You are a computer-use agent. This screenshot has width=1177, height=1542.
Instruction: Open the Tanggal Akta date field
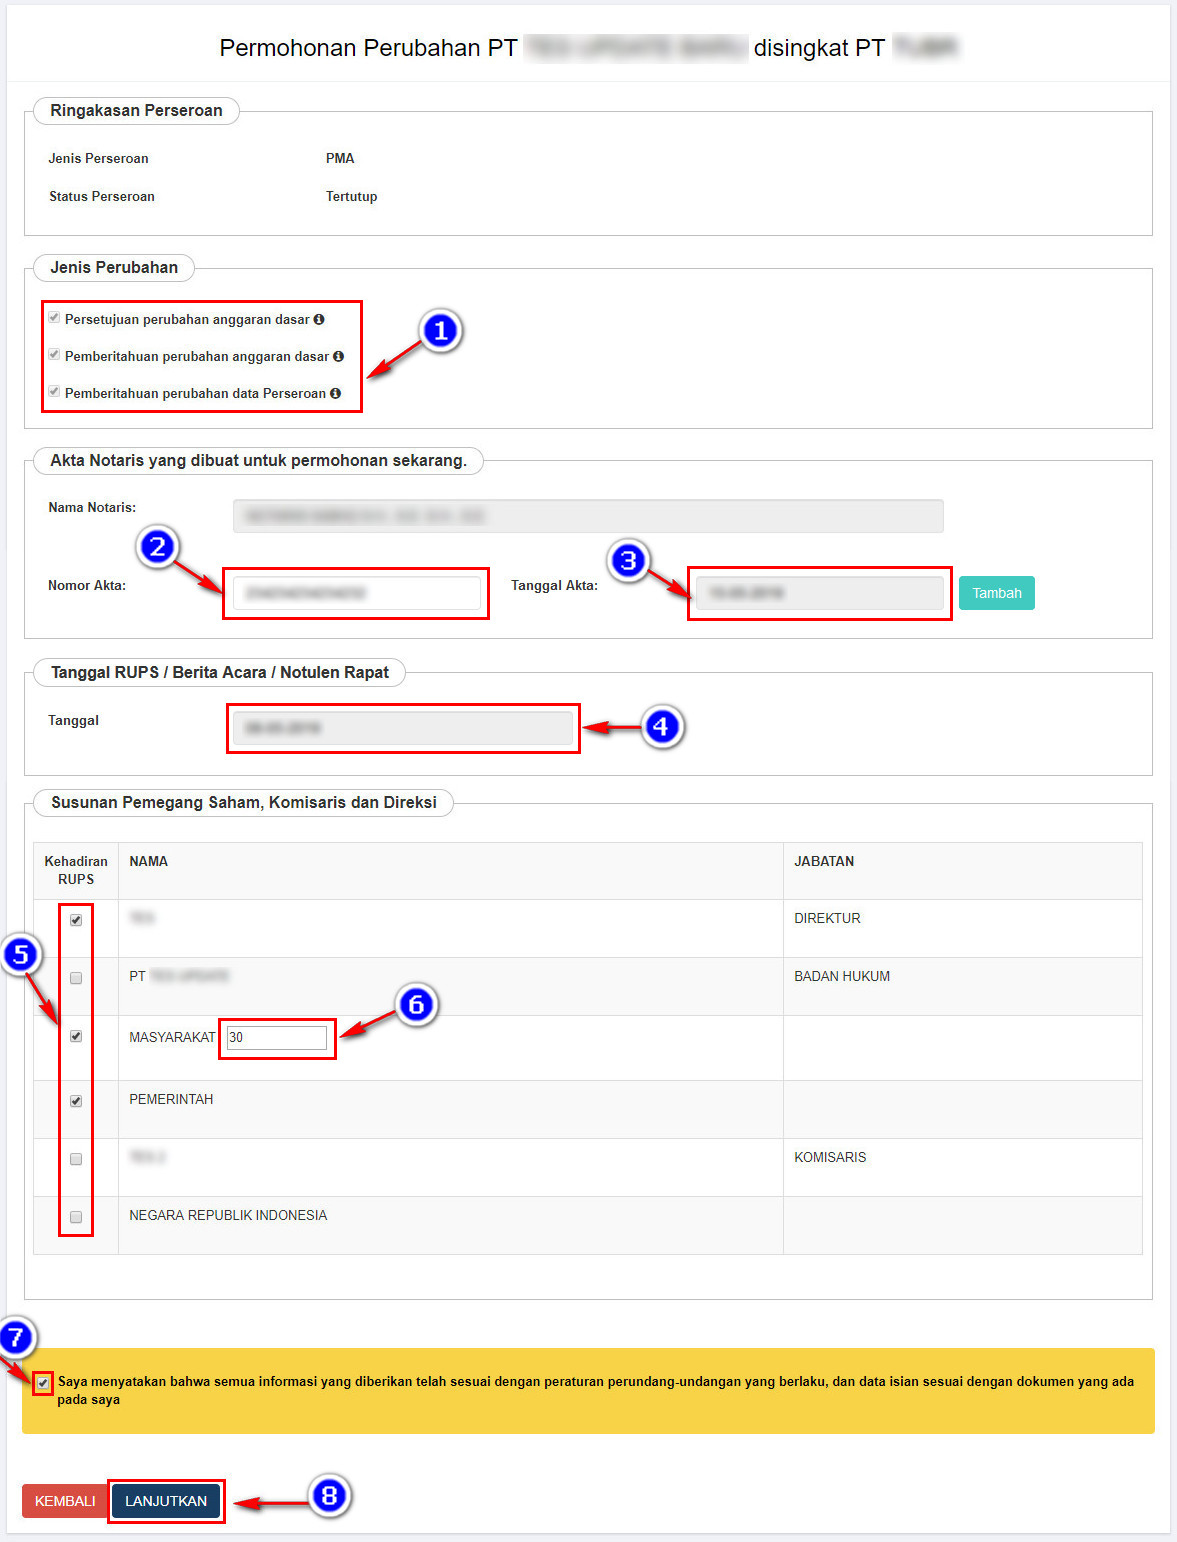(x=819, y=593)
